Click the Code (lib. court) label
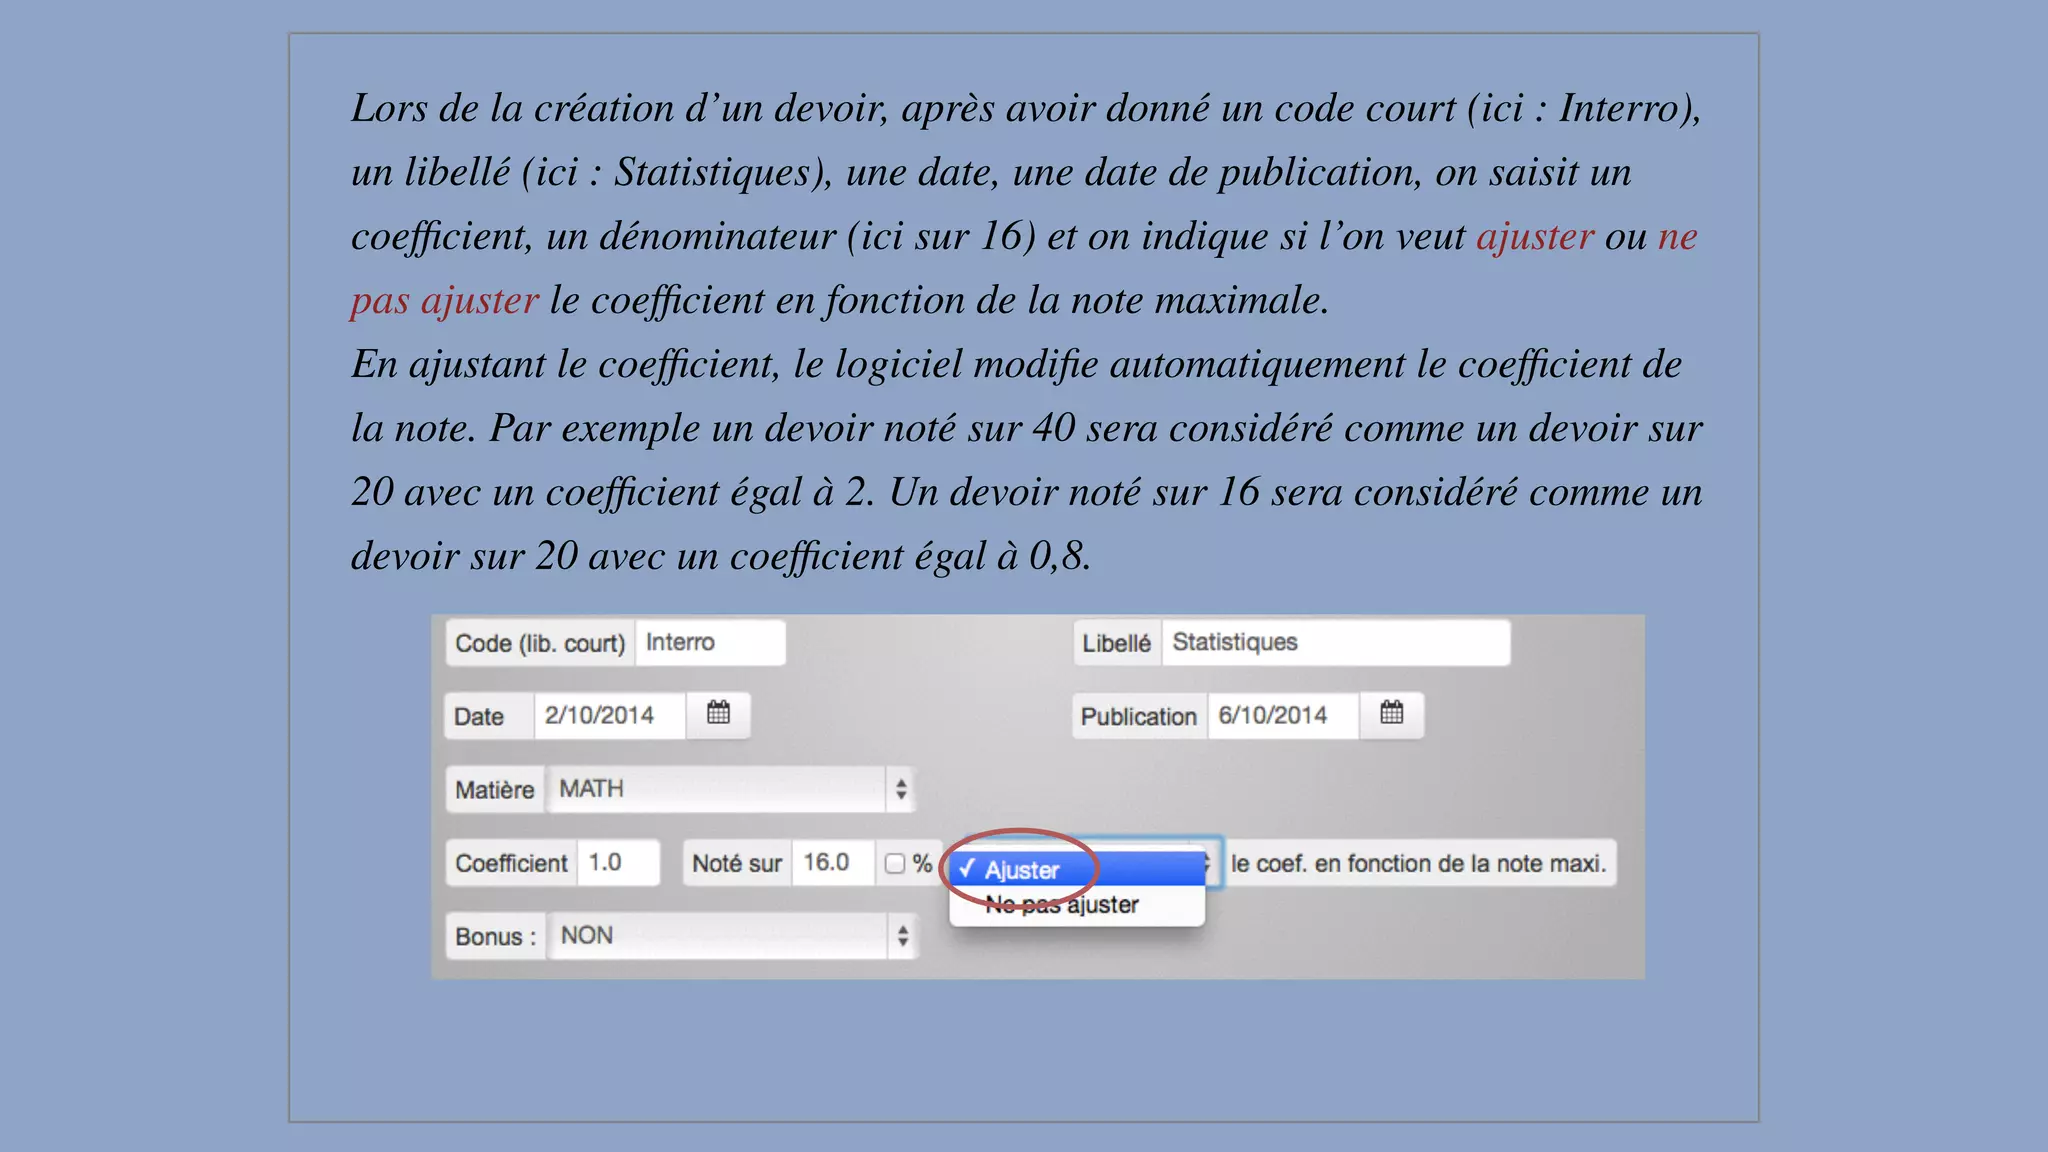The height and width of the screenshot is (1152, 2048). [x=540, y=643]
